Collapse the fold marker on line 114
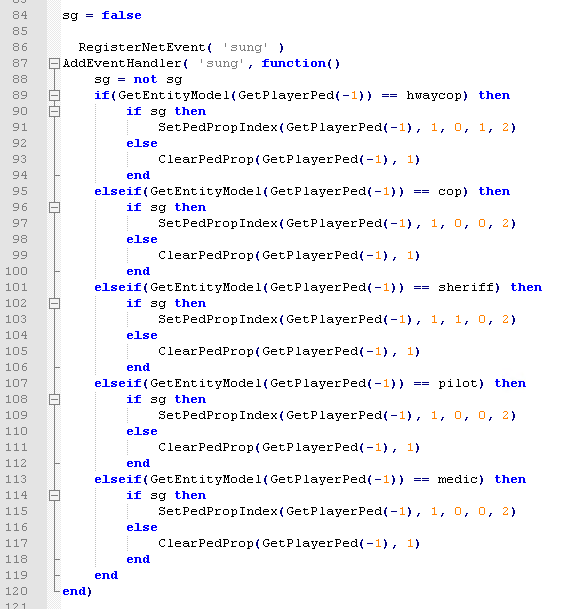The image size is (561, 609). [x=54, y=495]
